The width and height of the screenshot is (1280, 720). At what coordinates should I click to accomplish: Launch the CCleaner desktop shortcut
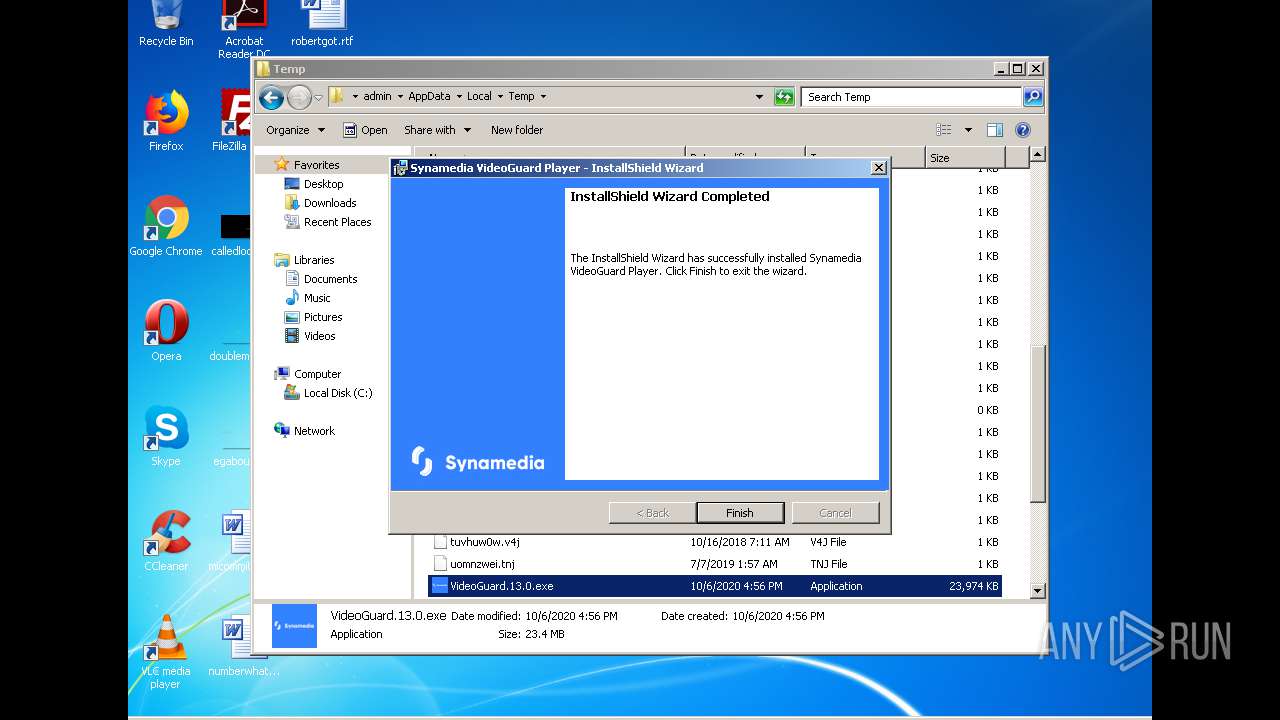[x=166, y=542]
